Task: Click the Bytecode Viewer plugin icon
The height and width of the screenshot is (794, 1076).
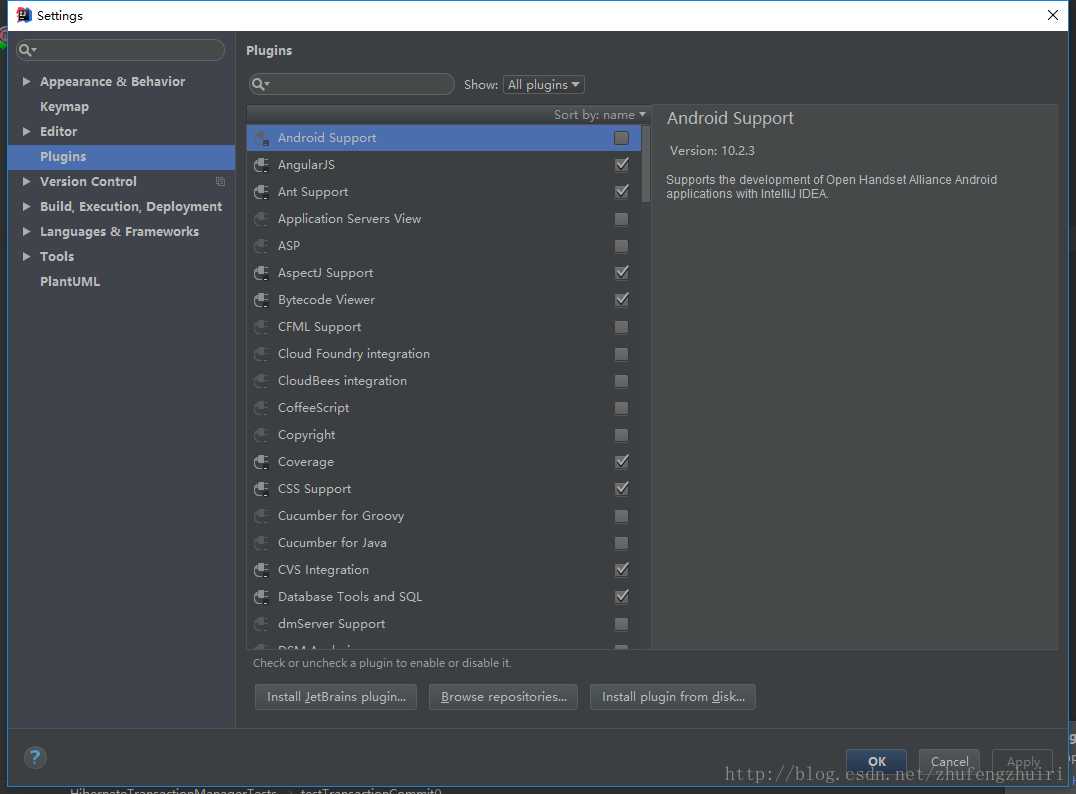Action: tap(261, 301)
